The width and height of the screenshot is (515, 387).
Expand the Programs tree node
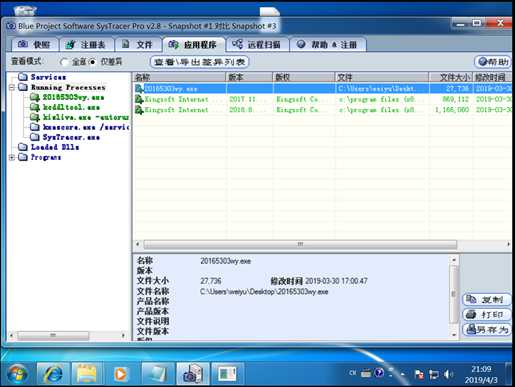pyautogui.click(x=12, y=157)
